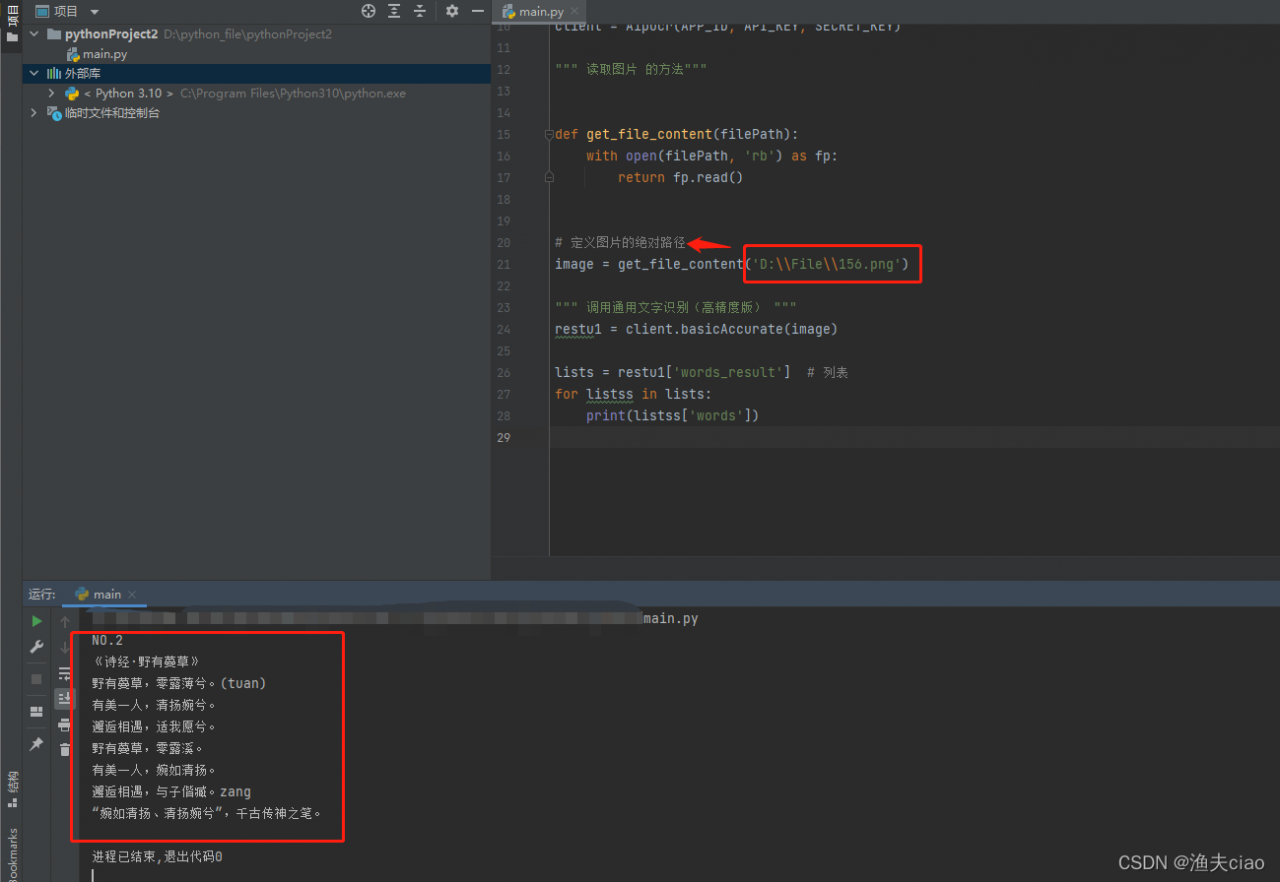Expand the 临时文件和控制台 node
Viewport: 1280px width, 882px height.
point(35,113)
